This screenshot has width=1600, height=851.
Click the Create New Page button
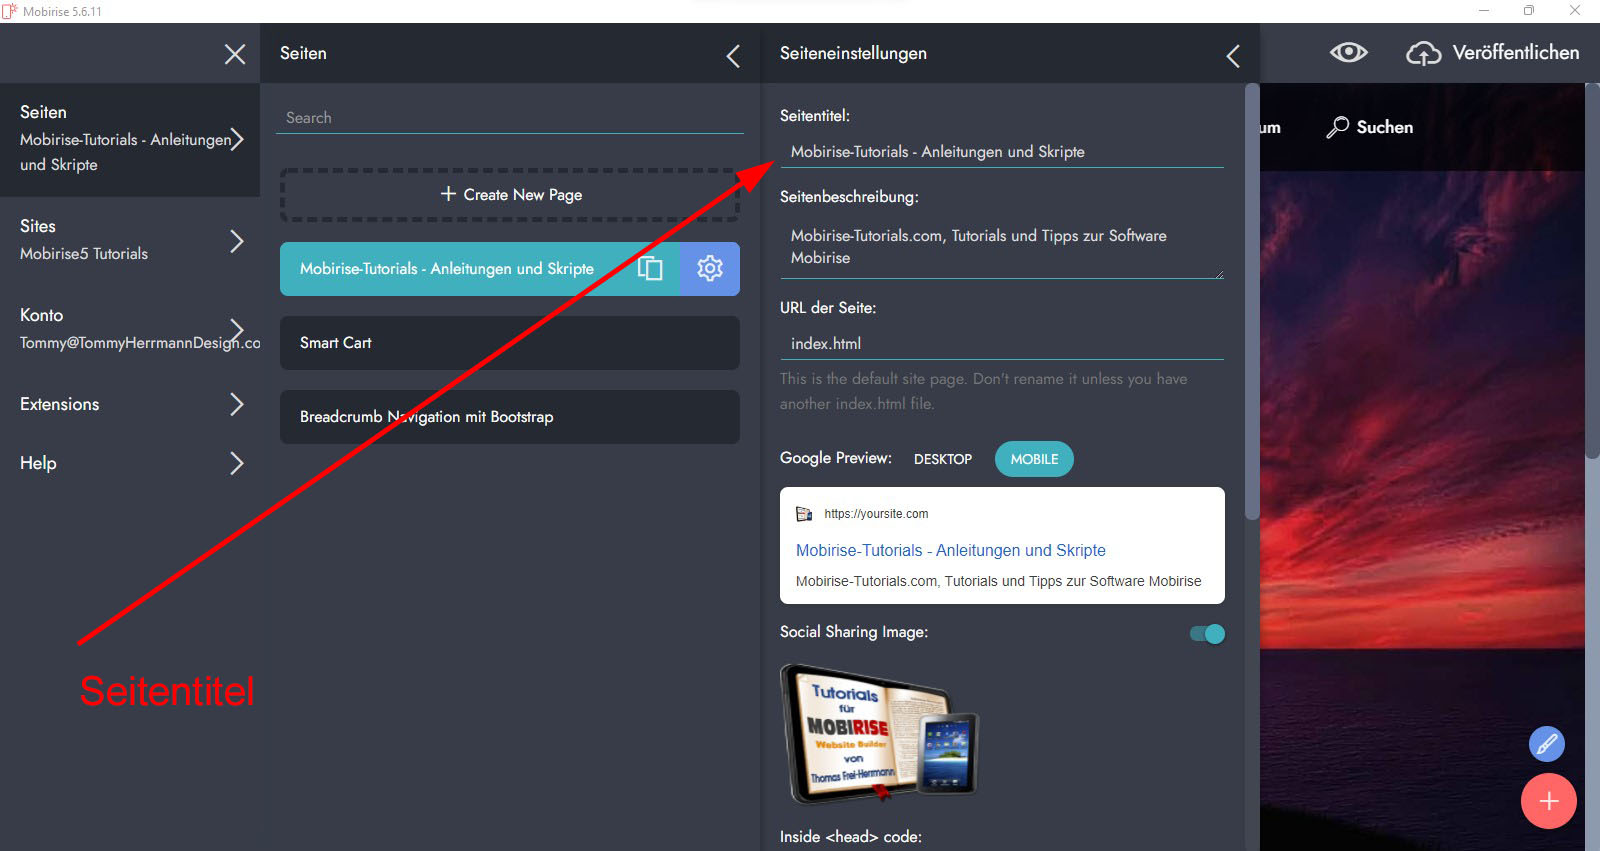tap(510, 195)
